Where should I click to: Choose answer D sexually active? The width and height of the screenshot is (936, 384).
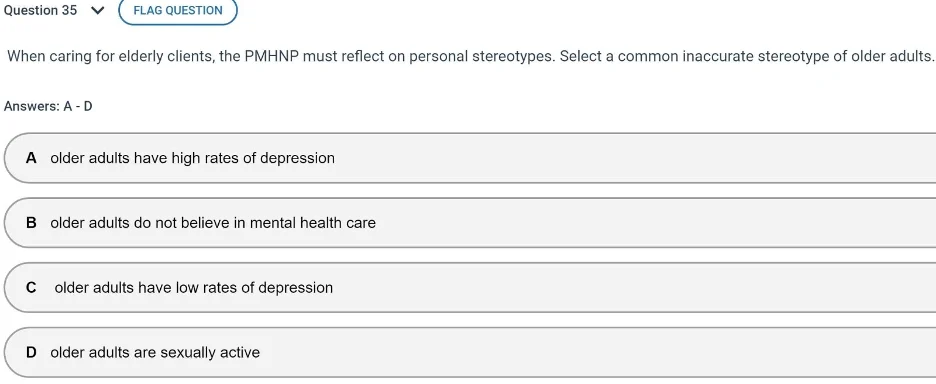(x=470, y=352)
